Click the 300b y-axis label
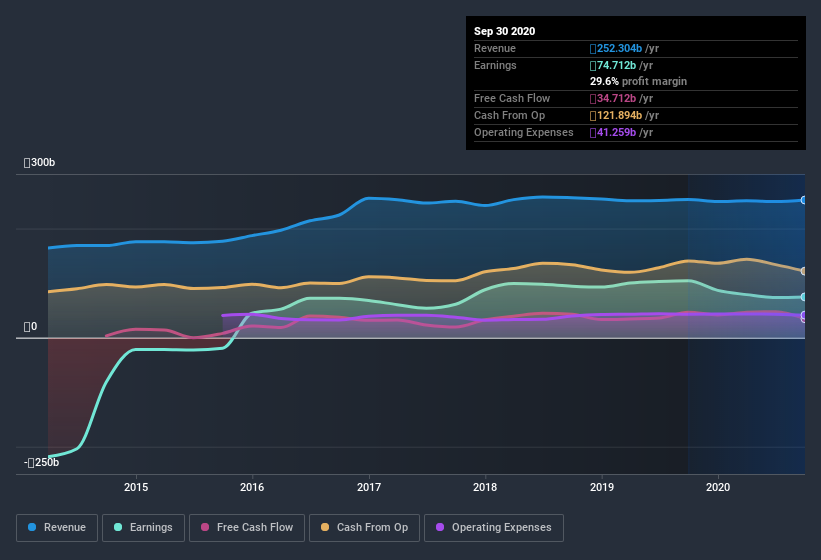Viewport: 821px width, 560px height. (39, 163)
